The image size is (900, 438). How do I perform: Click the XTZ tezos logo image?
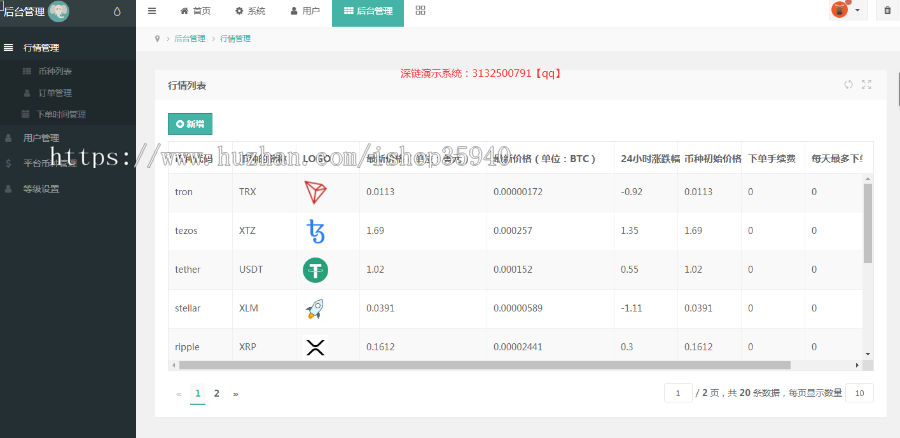point(315,231)
